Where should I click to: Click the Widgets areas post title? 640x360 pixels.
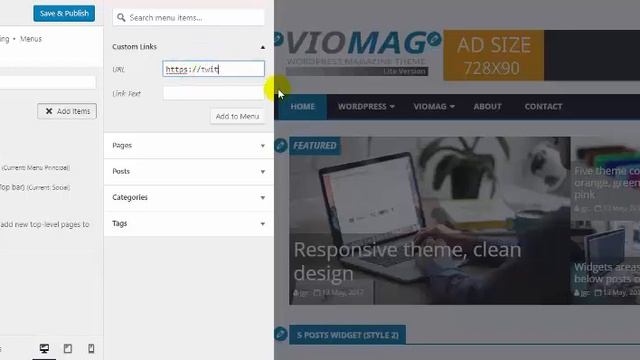tap(607, 273)
